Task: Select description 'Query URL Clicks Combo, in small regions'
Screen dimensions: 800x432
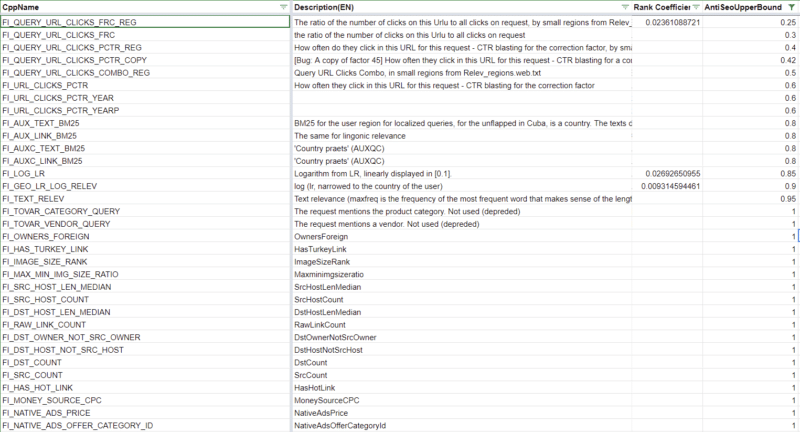Action: click(461, 73)
